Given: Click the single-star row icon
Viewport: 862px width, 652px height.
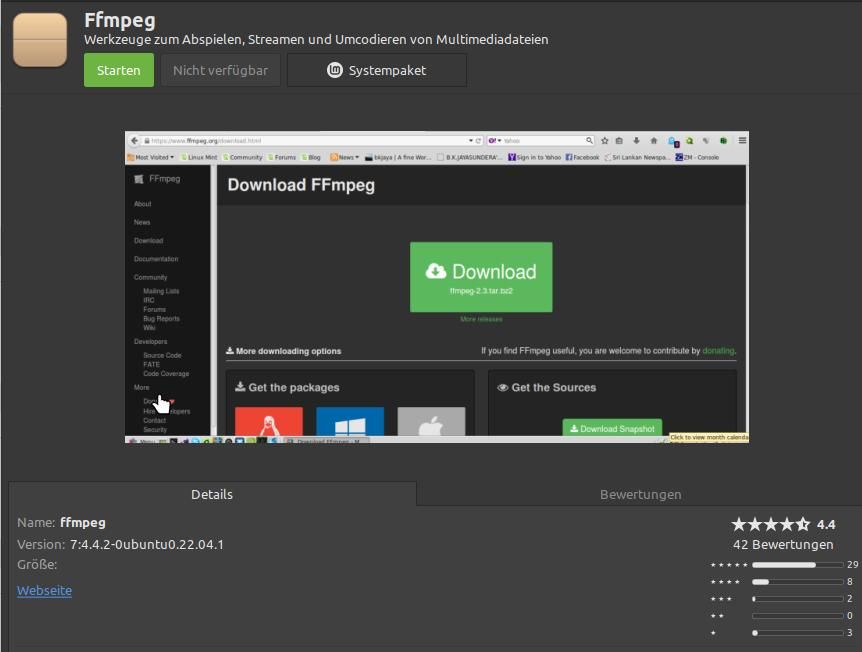Looking at the screenshot, I should [x=713, y=633].
